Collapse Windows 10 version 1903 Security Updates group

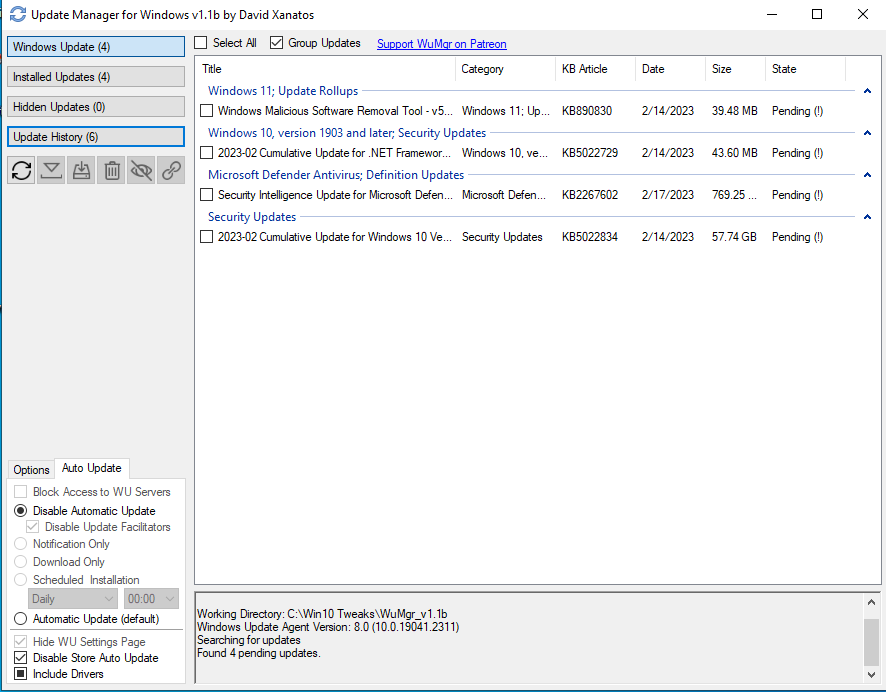point(867,133)
